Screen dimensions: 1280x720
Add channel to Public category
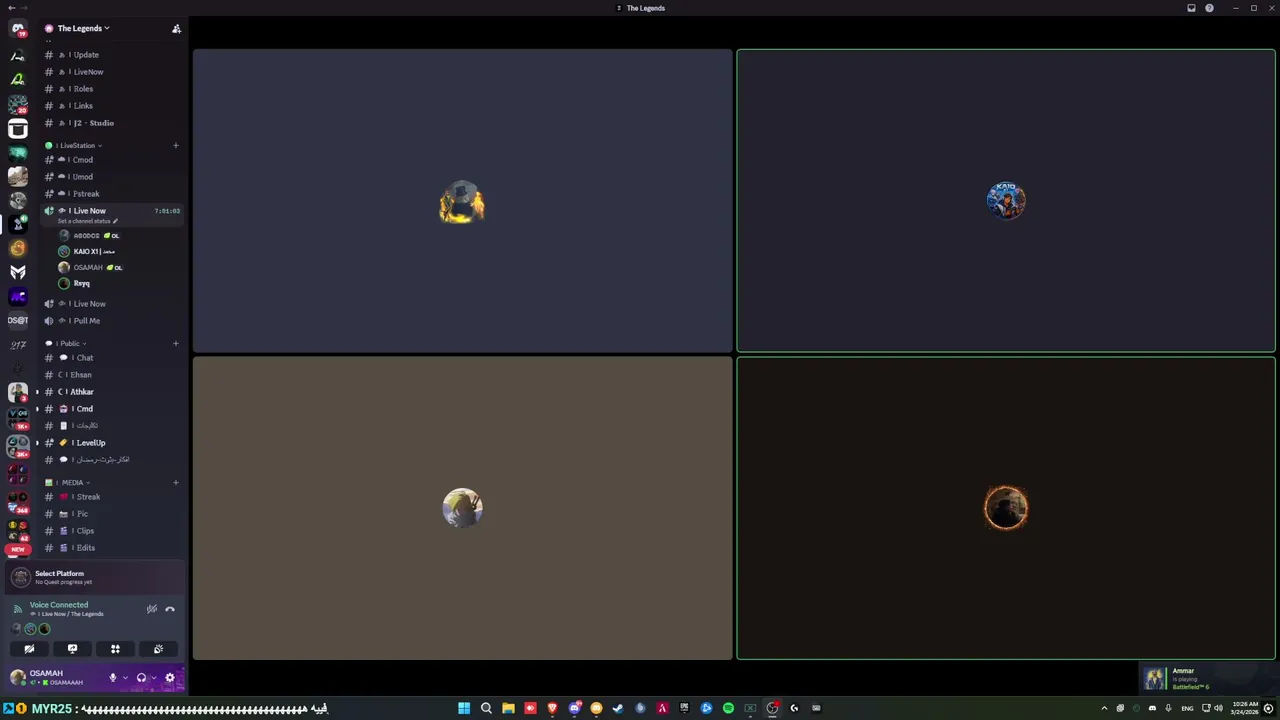coord(176,344)
